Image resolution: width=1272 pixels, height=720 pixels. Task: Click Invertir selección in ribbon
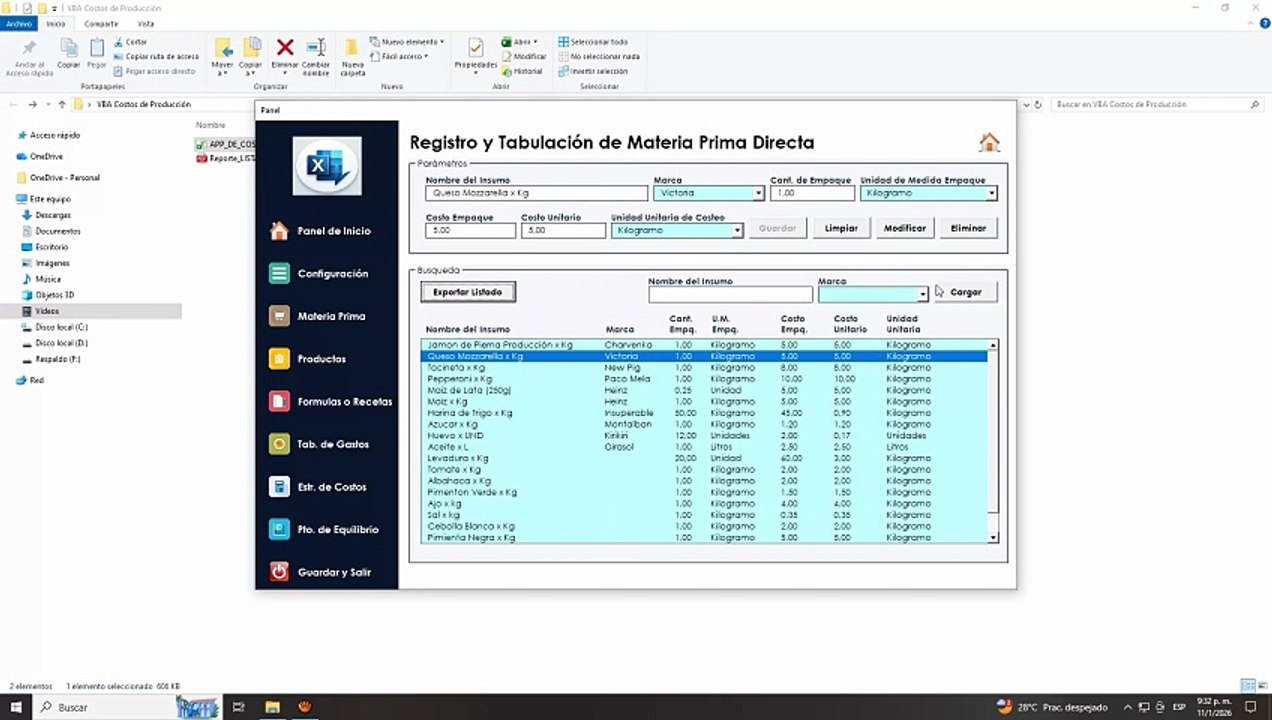(593, 71)
